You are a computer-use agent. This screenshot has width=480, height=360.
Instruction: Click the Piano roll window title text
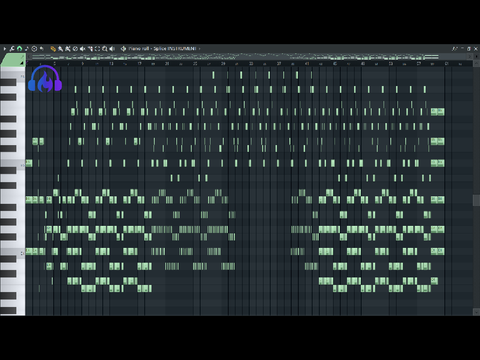162,49
